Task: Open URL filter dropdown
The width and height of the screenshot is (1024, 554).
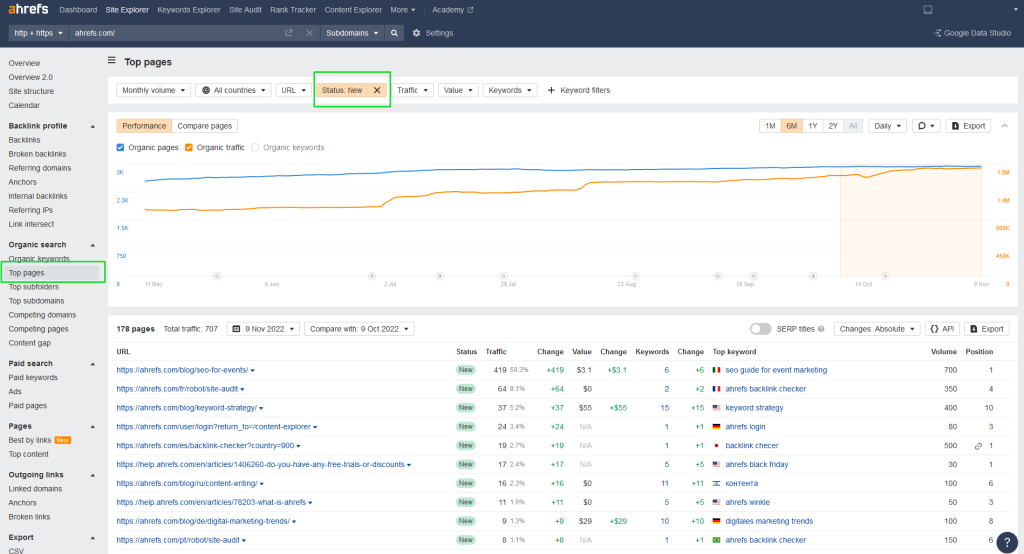Action: [293, 90]
